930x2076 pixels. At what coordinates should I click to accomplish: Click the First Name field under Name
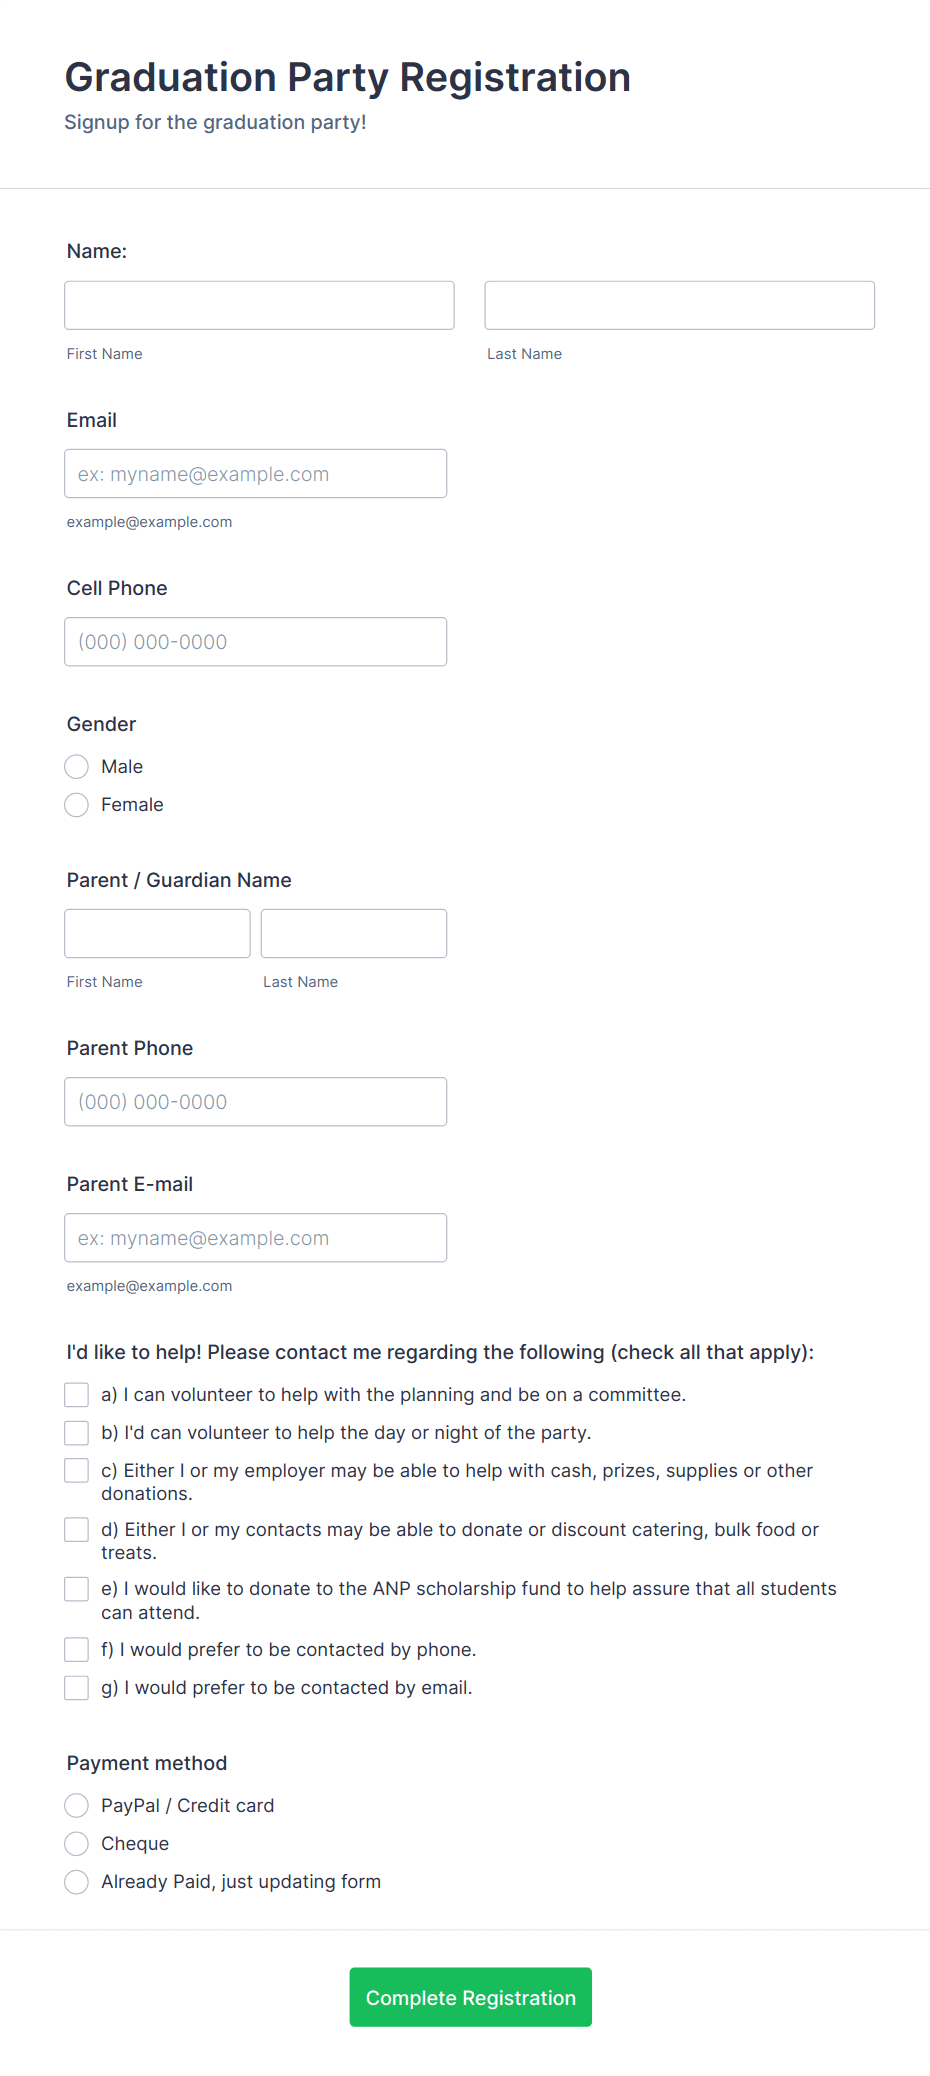(258, 305)
